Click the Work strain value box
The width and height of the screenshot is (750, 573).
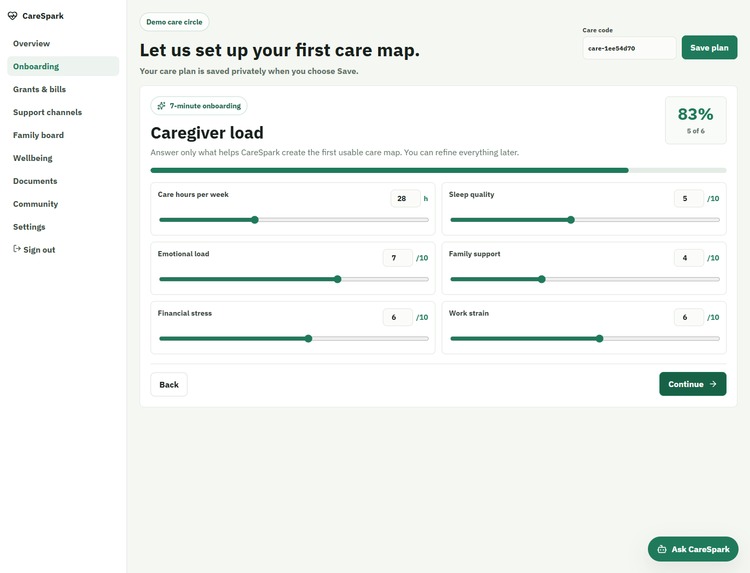click(x=689, y=317)
